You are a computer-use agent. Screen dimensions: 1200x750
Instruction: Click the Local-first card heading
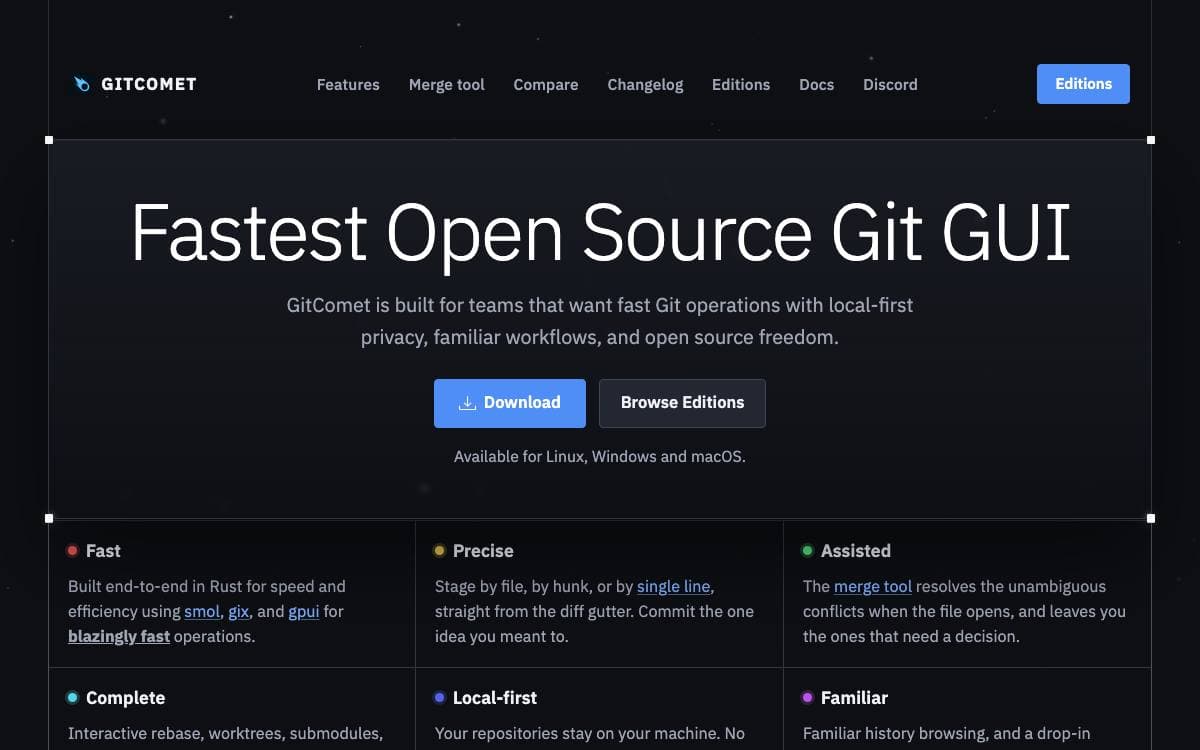pyautogui.click(x=495, y=698)
